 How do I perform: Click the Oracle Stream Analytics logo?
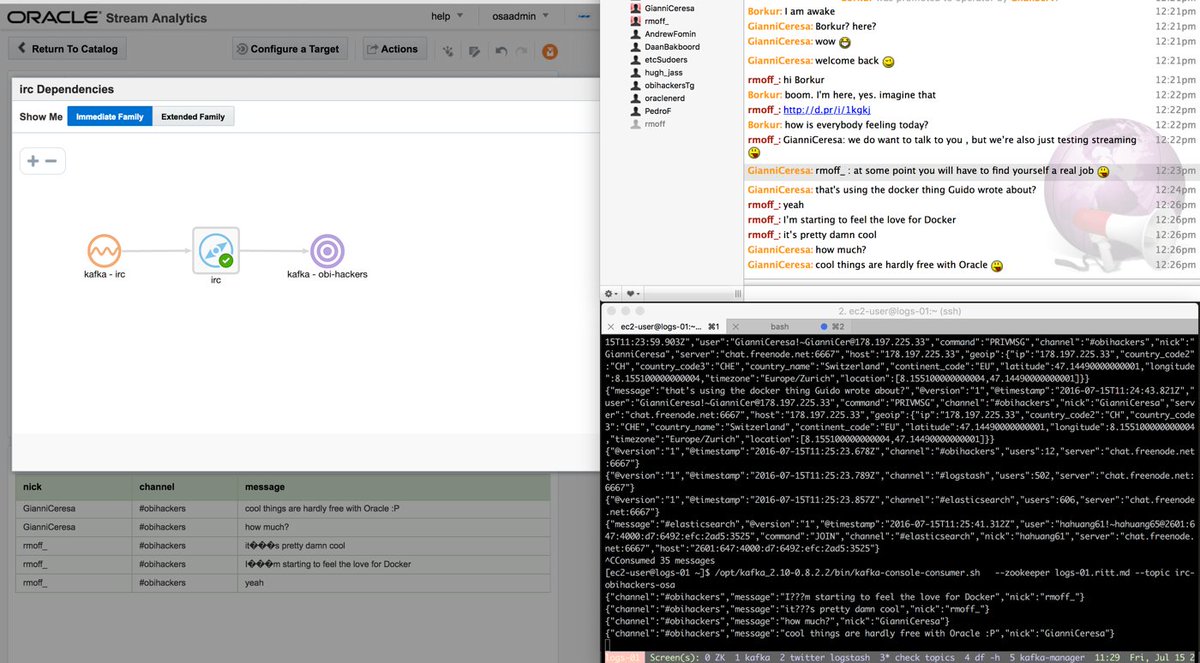coord(107,17)
